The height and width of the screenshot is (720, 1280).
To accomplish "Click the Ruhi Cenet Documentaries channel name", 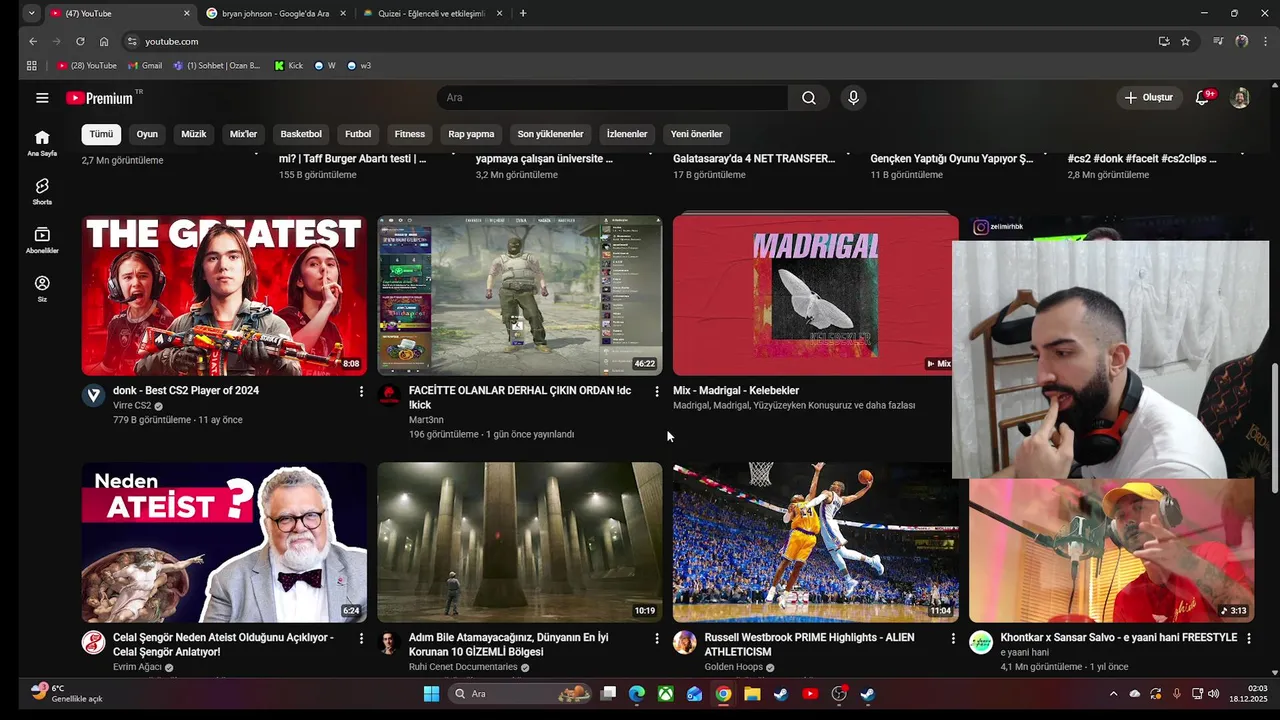I will pos(463,667).
